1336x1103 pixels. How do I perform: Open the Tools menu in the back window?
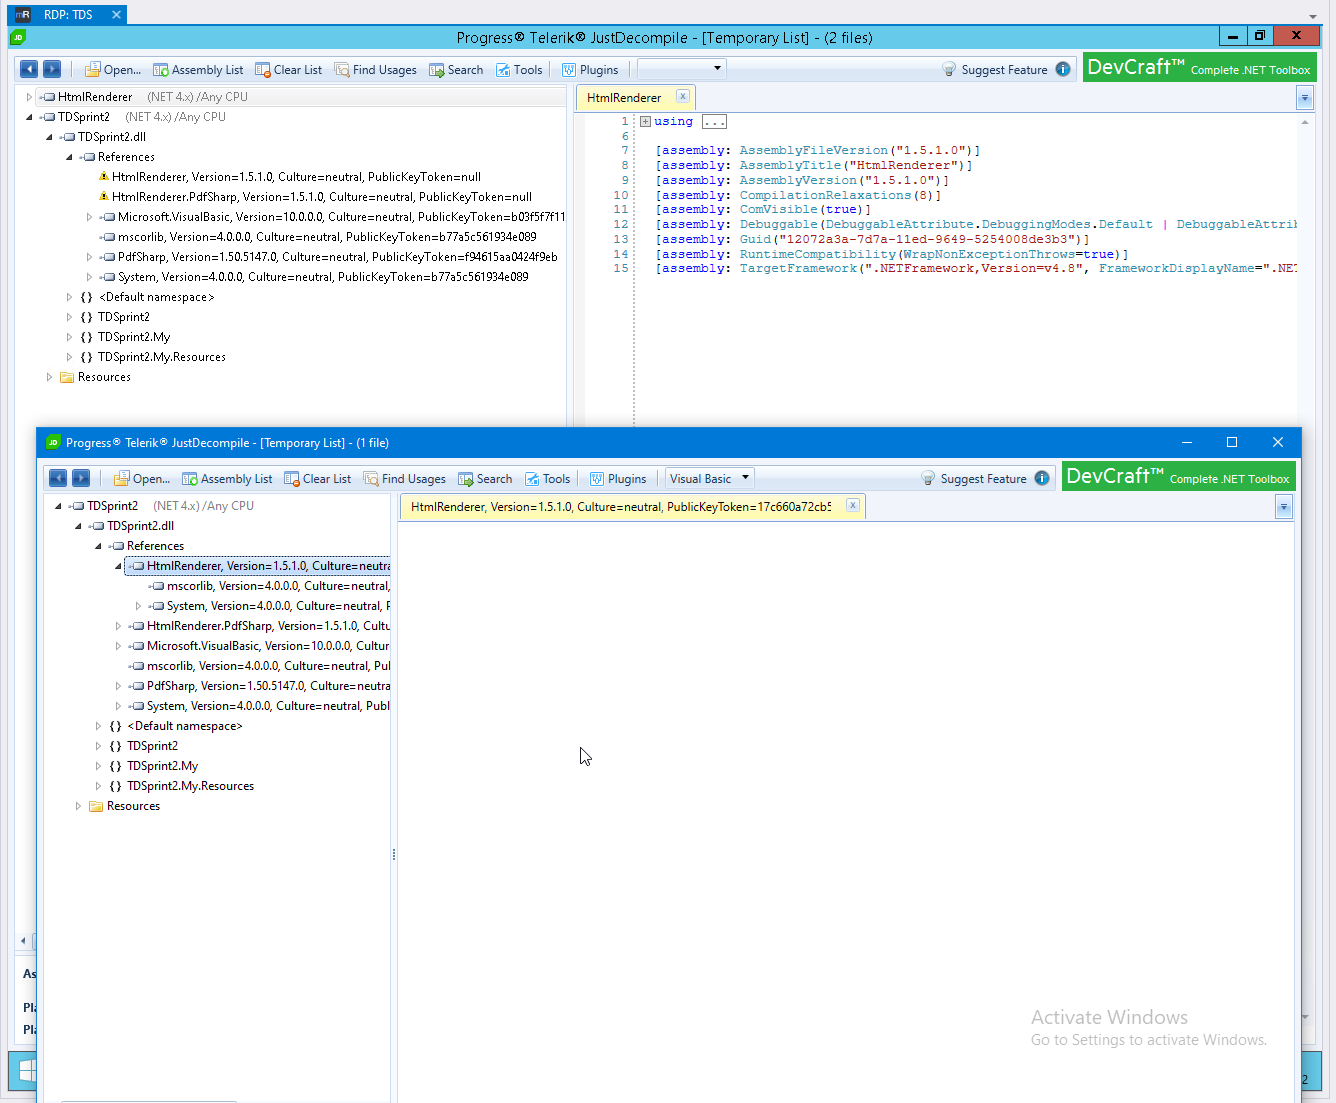[x=519, y=70]
